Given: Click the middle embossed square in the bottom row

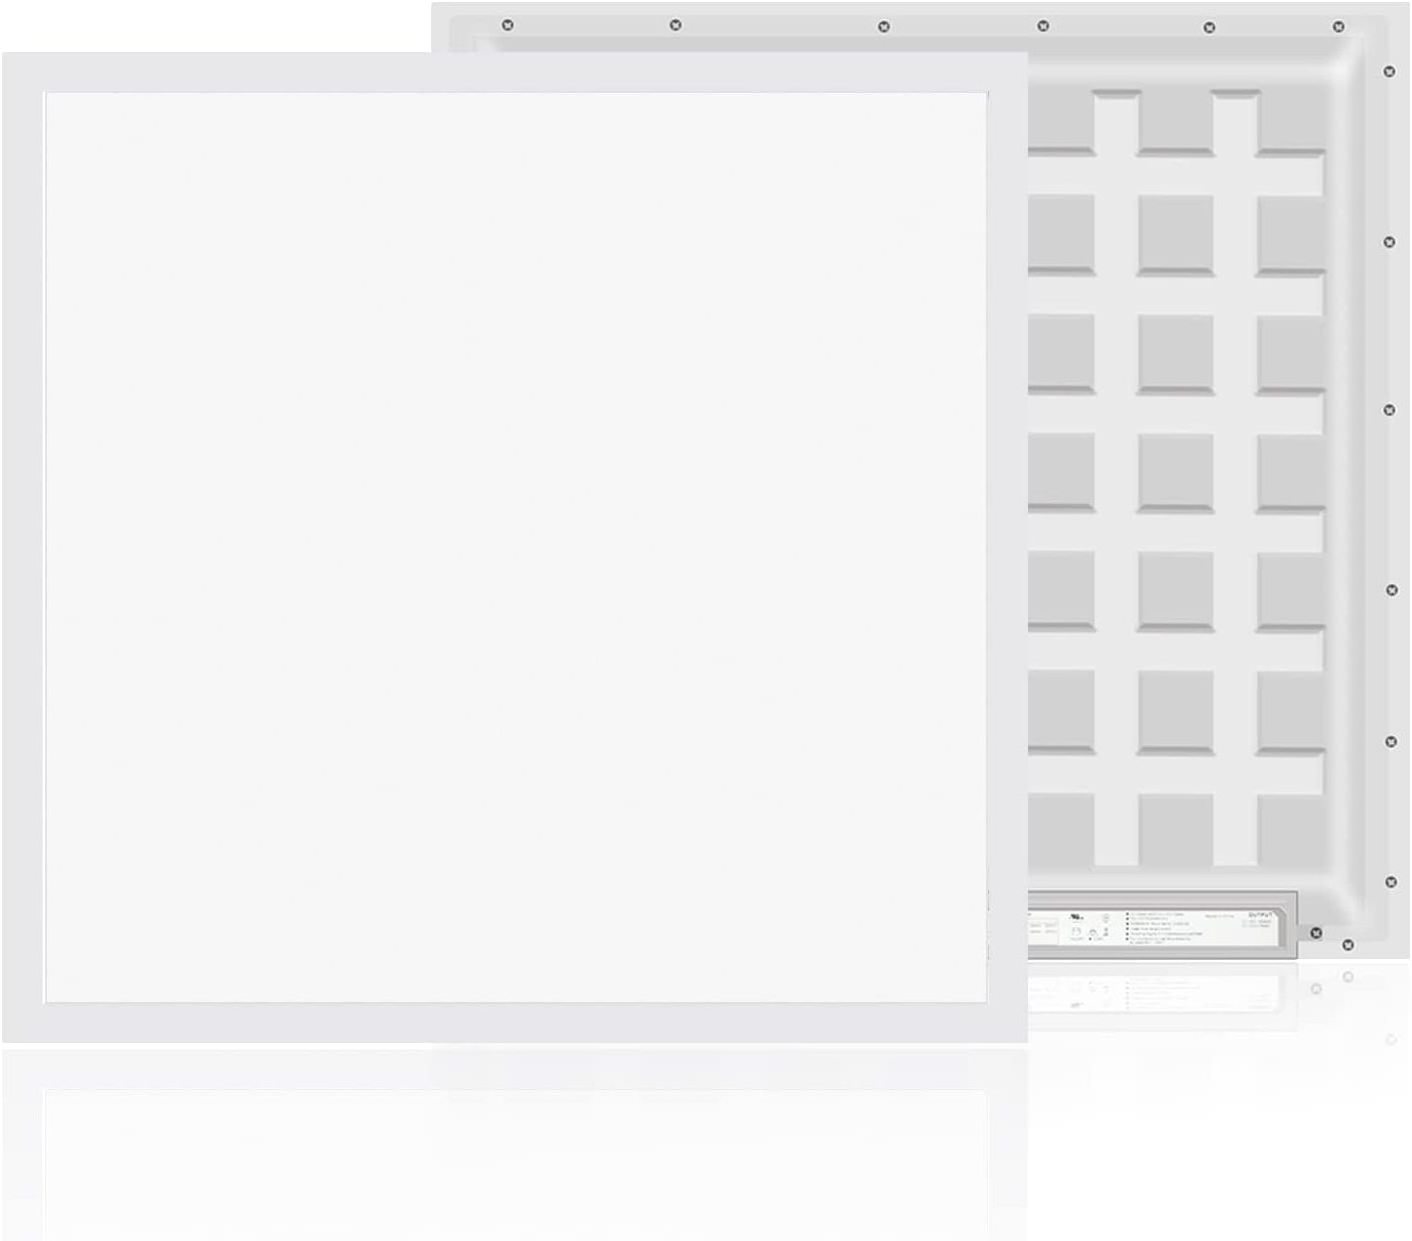Looking at the screenshot, I should pos(1175,829).
